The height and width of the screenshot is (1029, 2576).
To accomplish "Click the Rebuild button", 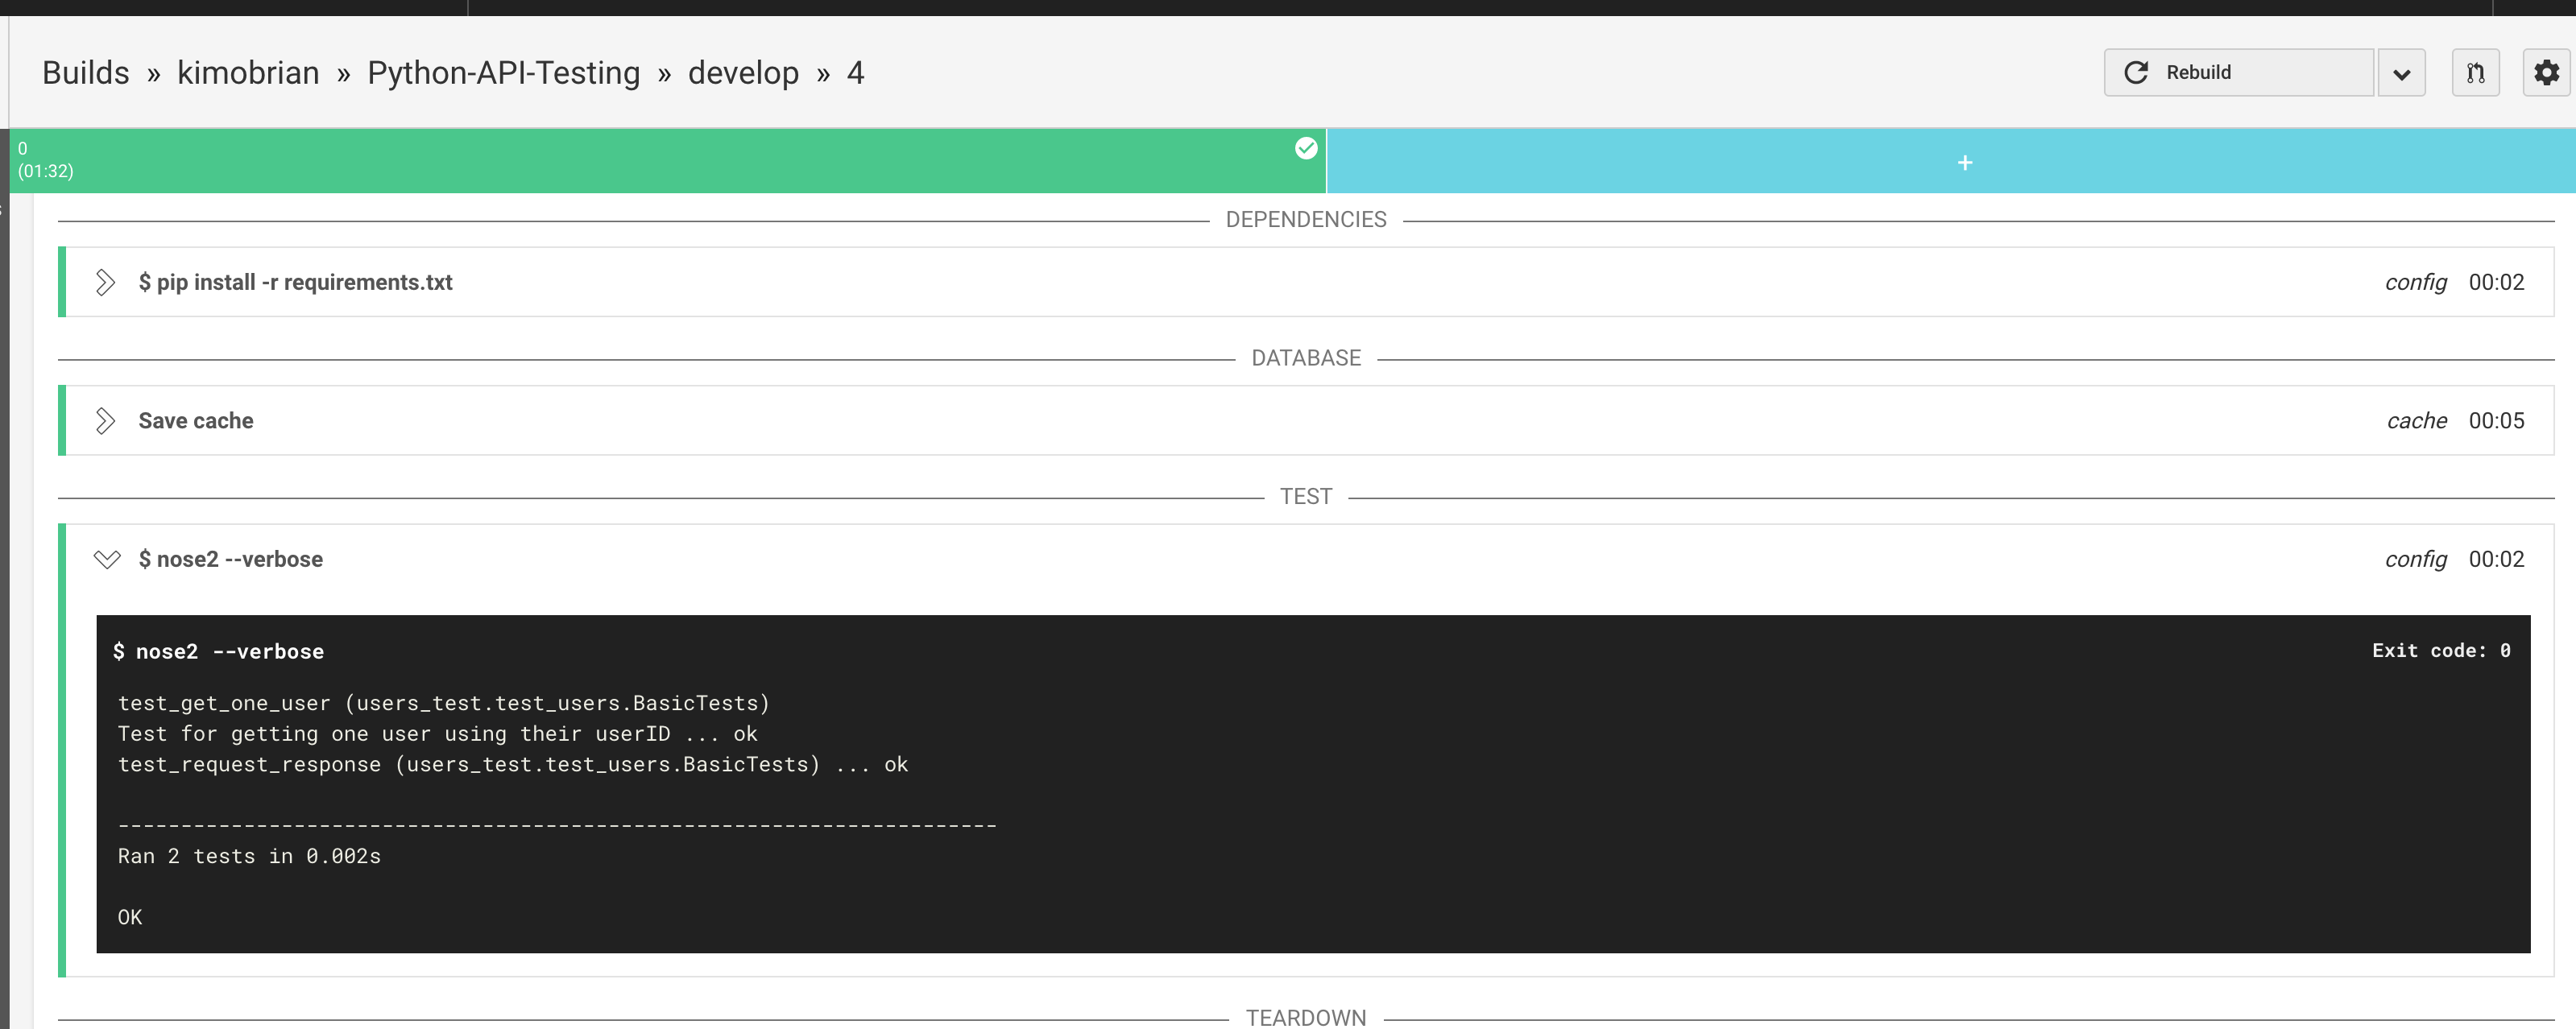I will click(2238, 72).
